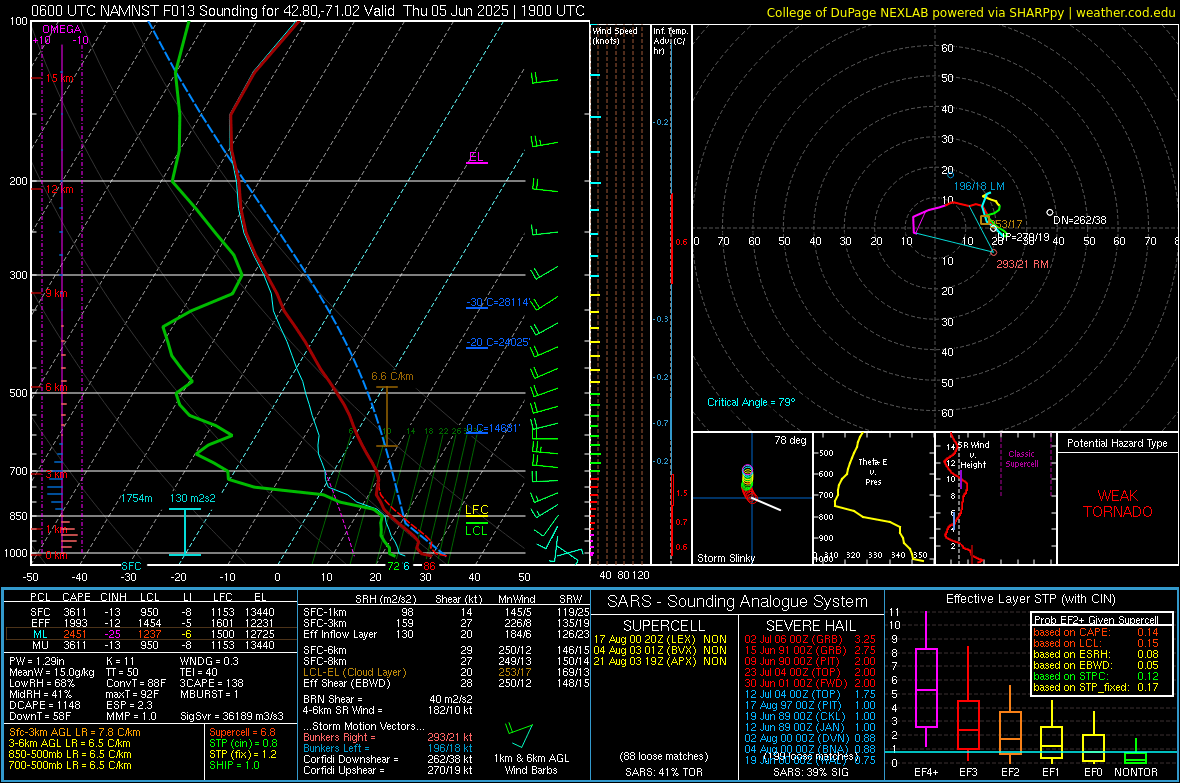Click the Potential Hazard Type header

click(x=1117, y=443)
